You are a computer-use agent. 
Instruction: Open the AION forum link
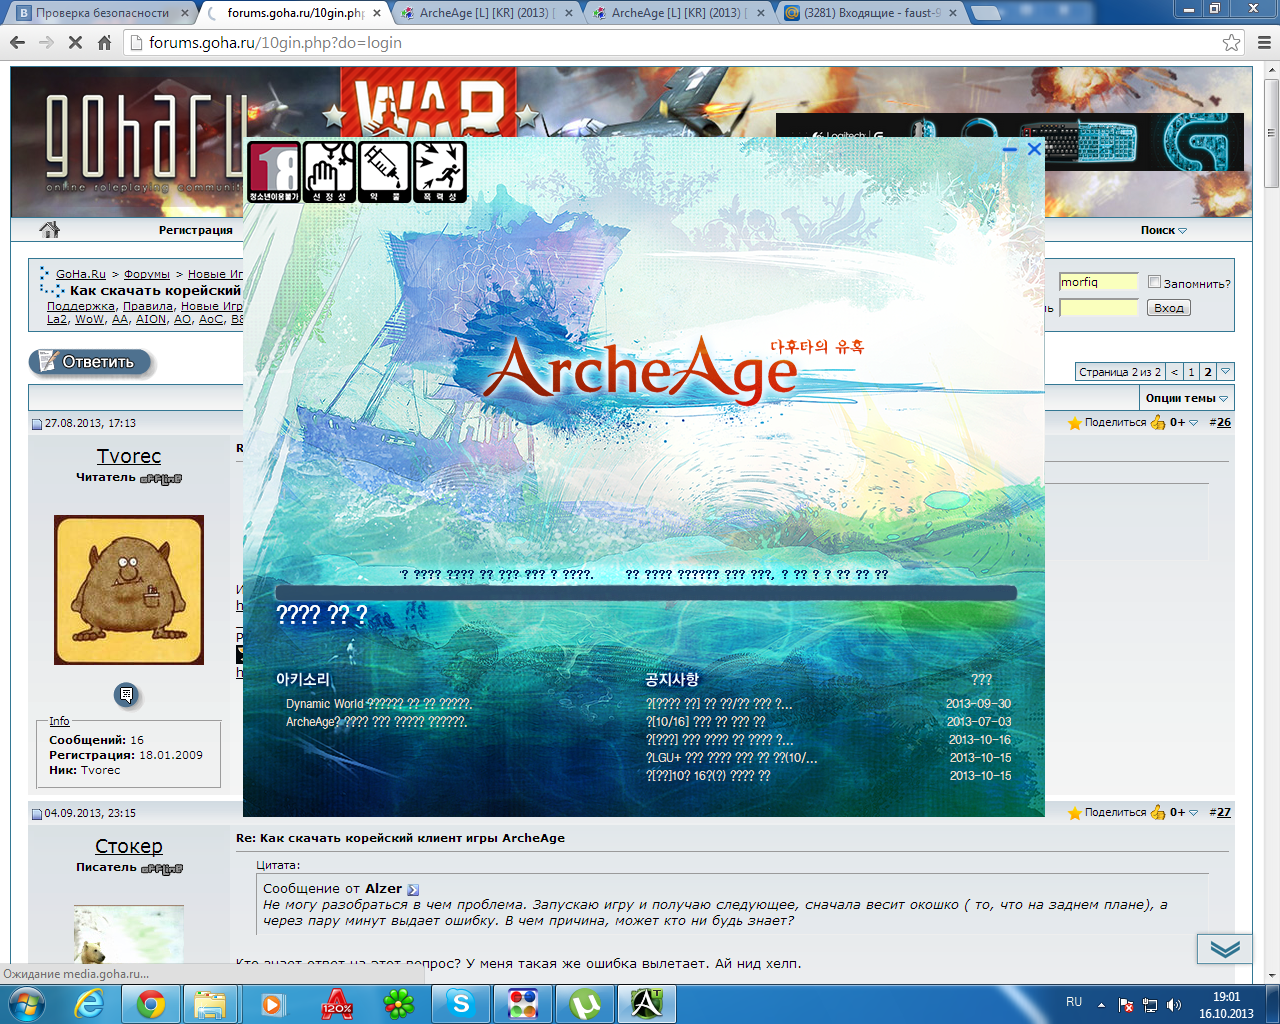tap(151, 319)
